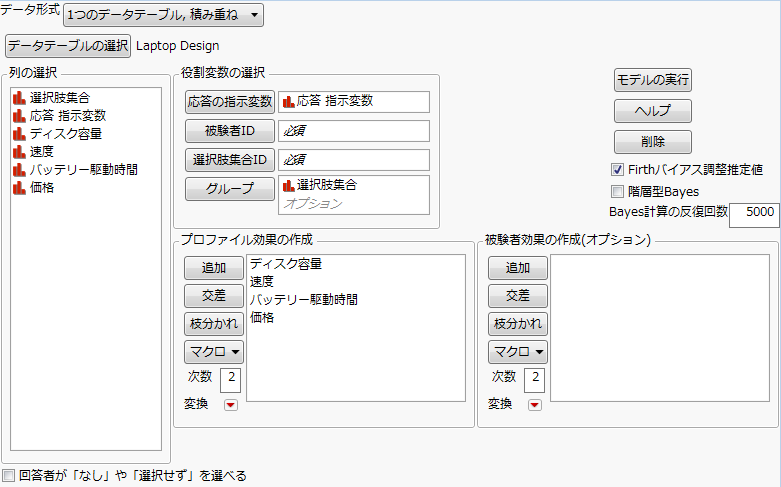Click the empty 被験者ID required field
This screenshot has width=781, height=487.
coord(354,131)
